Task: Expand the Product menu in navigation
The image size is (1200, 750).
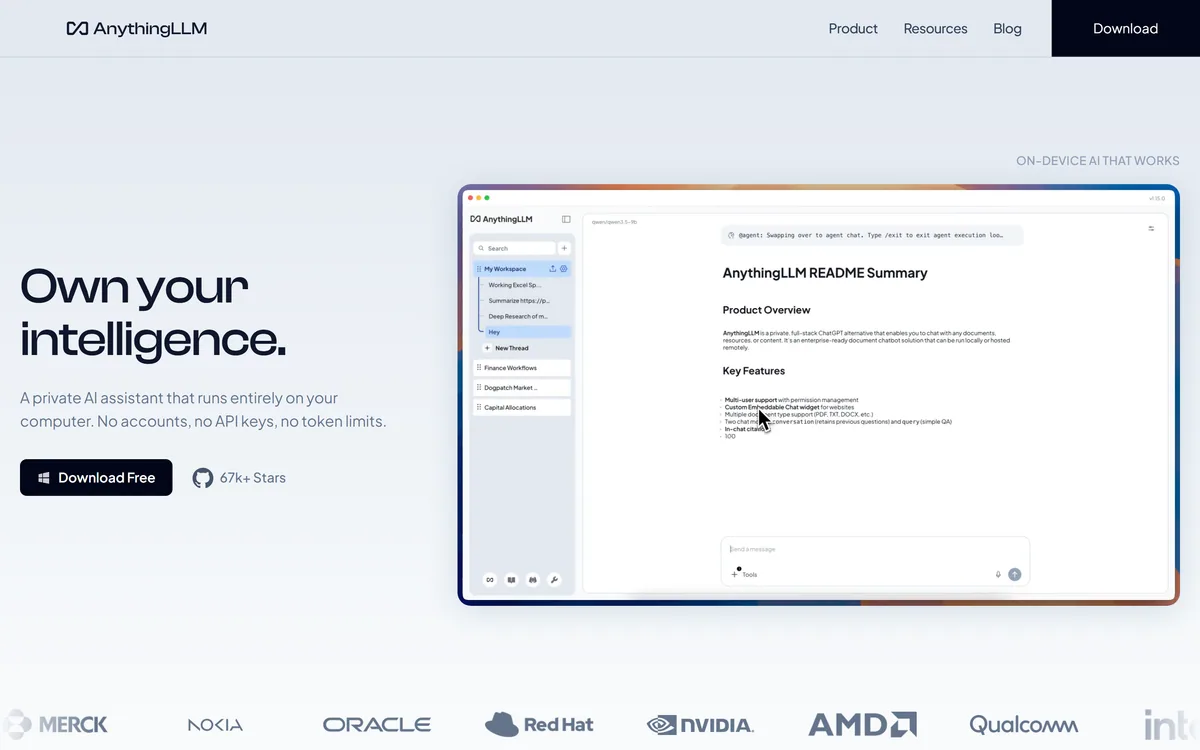Action: click(x=853, y=29)
